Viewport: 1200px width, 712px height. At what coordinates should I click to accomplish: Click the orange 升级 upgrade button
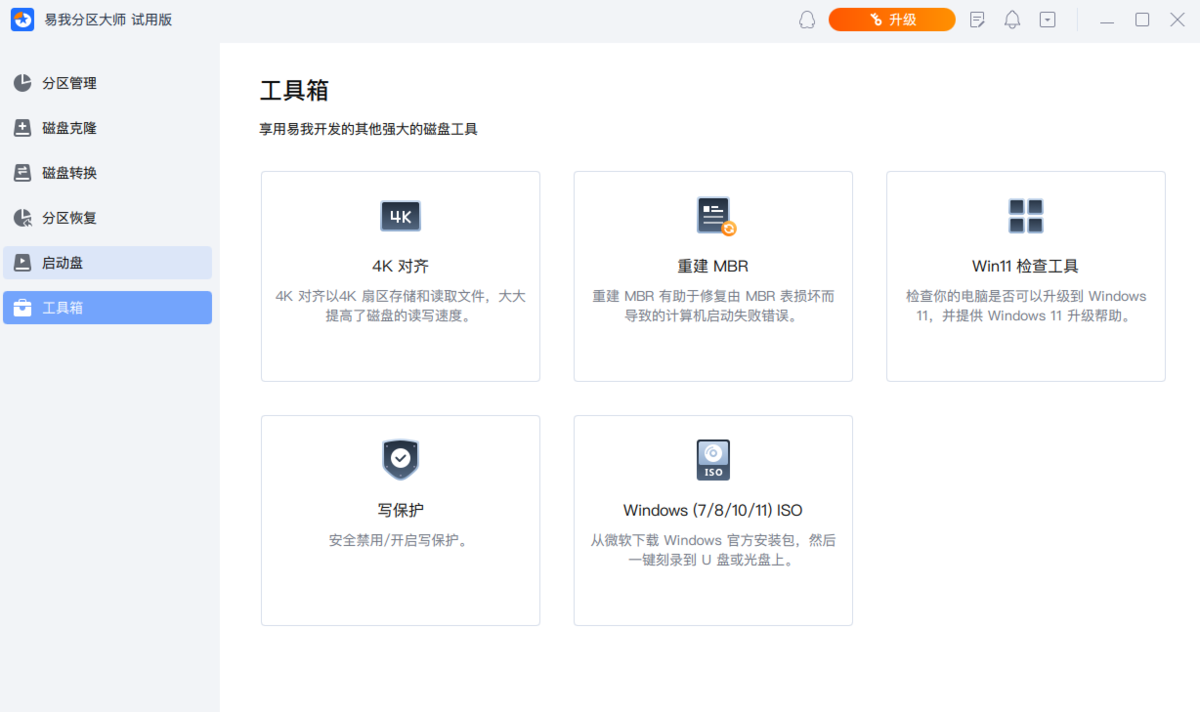(892, 19)
